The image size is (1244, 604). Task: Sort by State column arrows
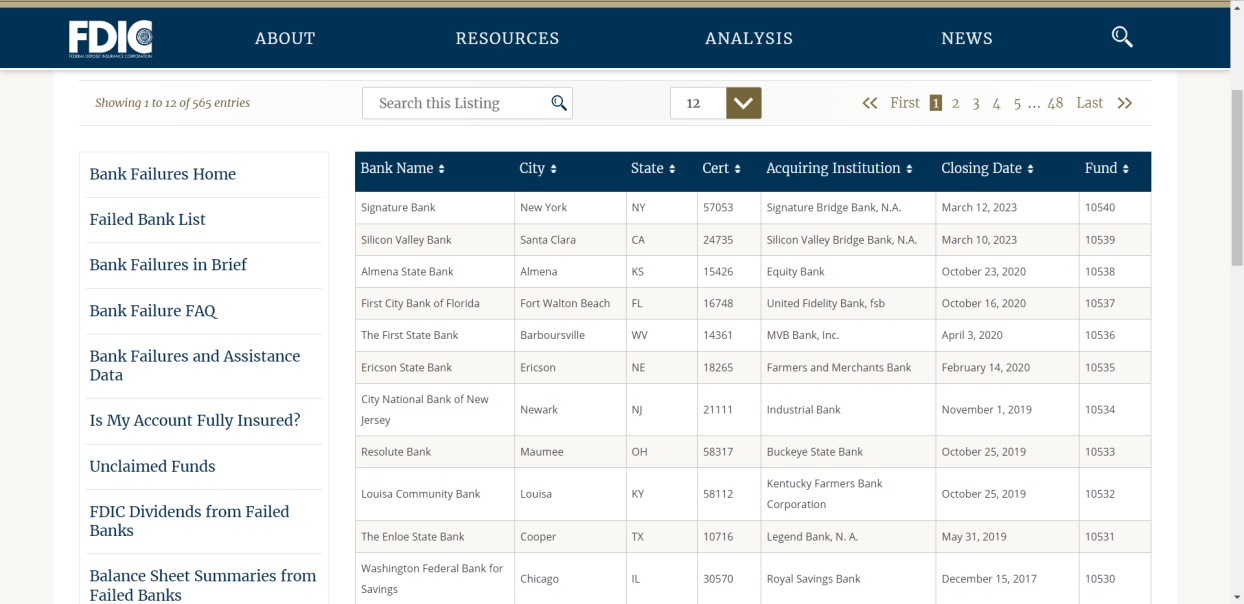[672, 169]
